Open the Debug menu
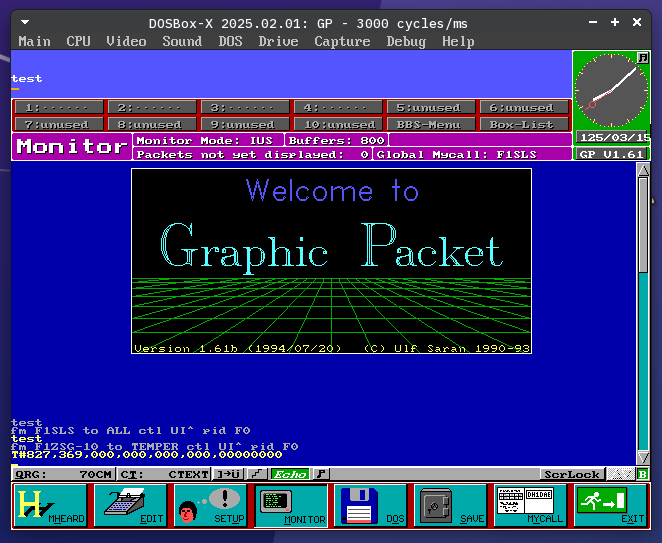 (406, 41)
